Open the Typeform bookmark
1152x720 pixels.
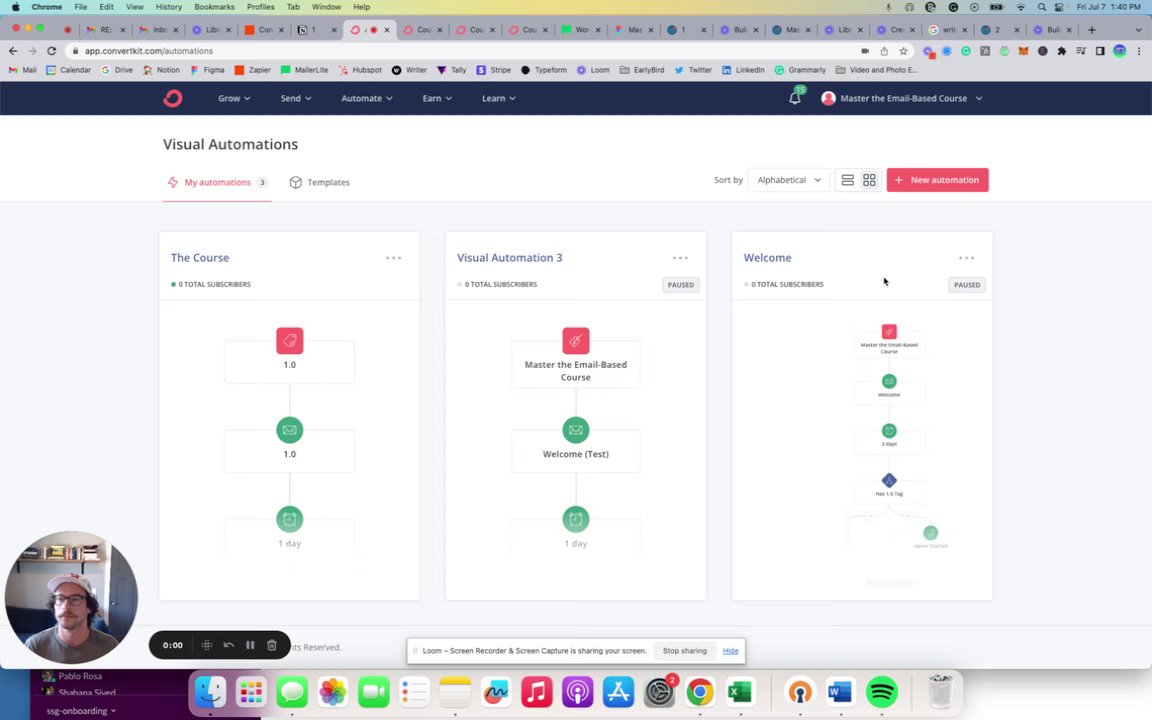[x=544, y=70]
